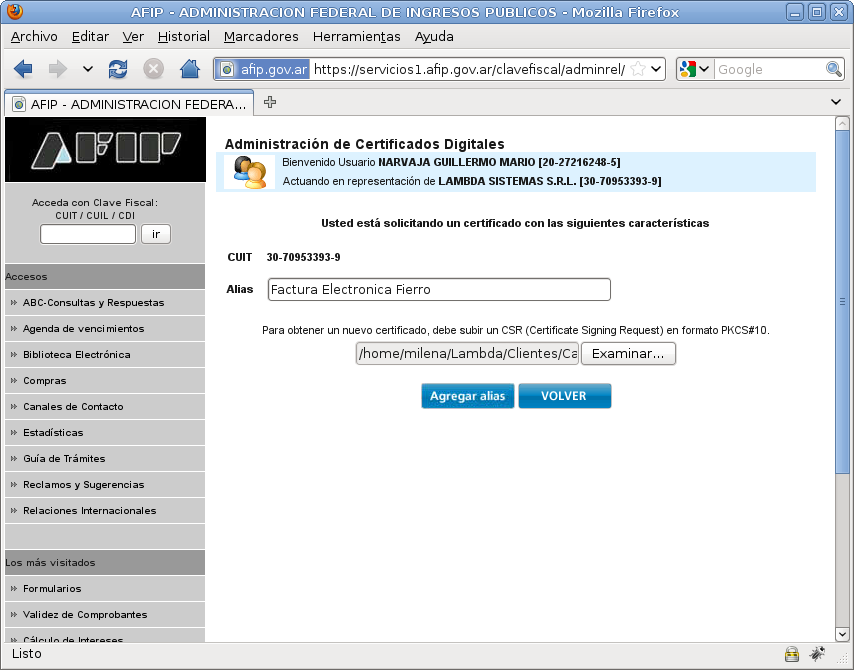Viewport: 854px width, 670px height.
Task: Open Relaciones Internacionales link
Action: 89,510
